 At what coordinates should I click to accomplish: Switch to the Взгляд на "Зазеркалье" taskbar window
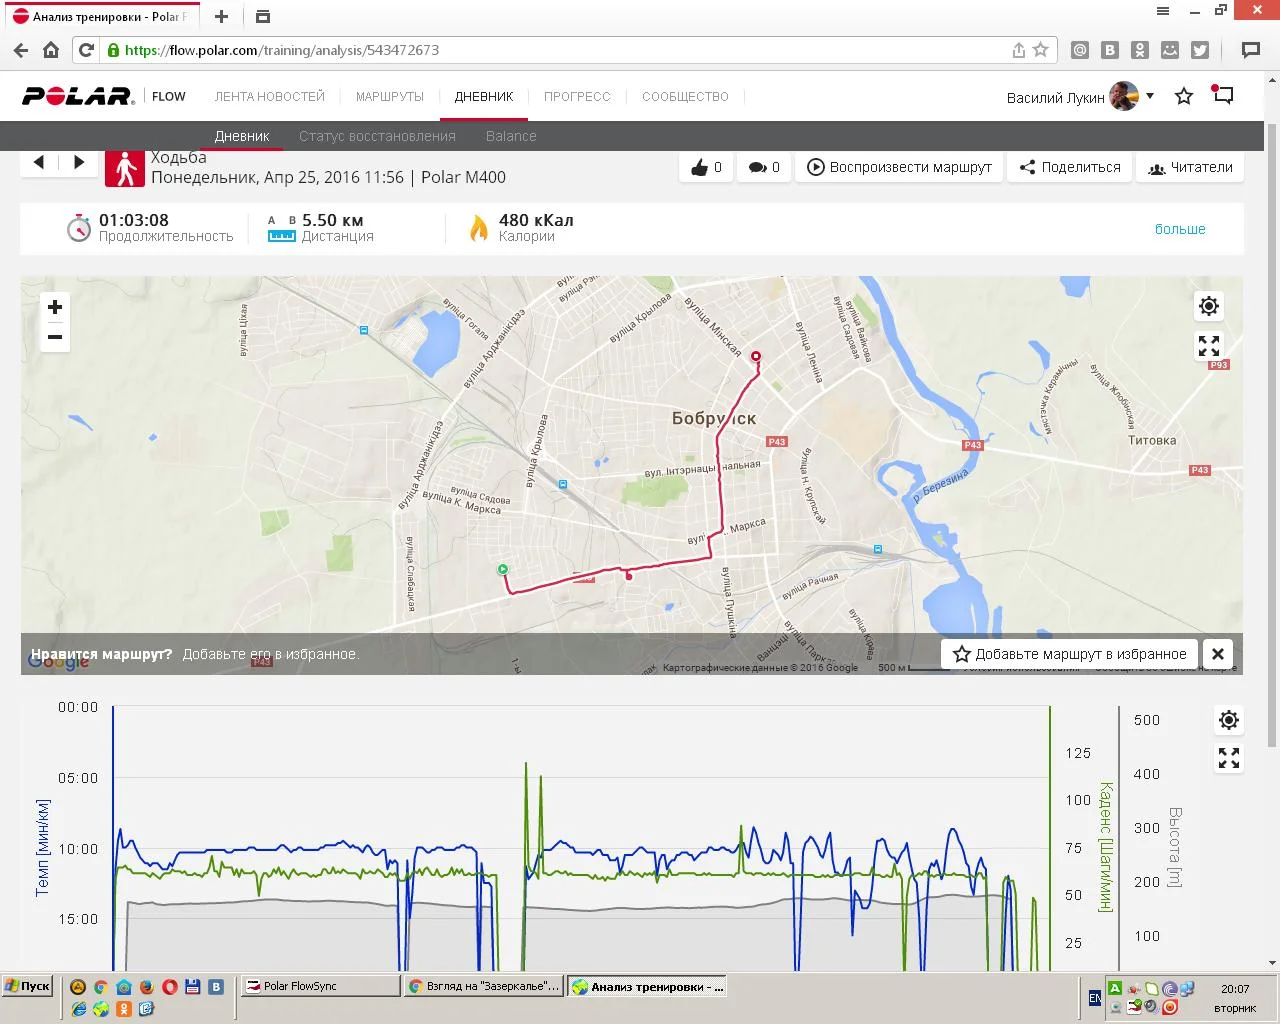click(x=484, y=986)
